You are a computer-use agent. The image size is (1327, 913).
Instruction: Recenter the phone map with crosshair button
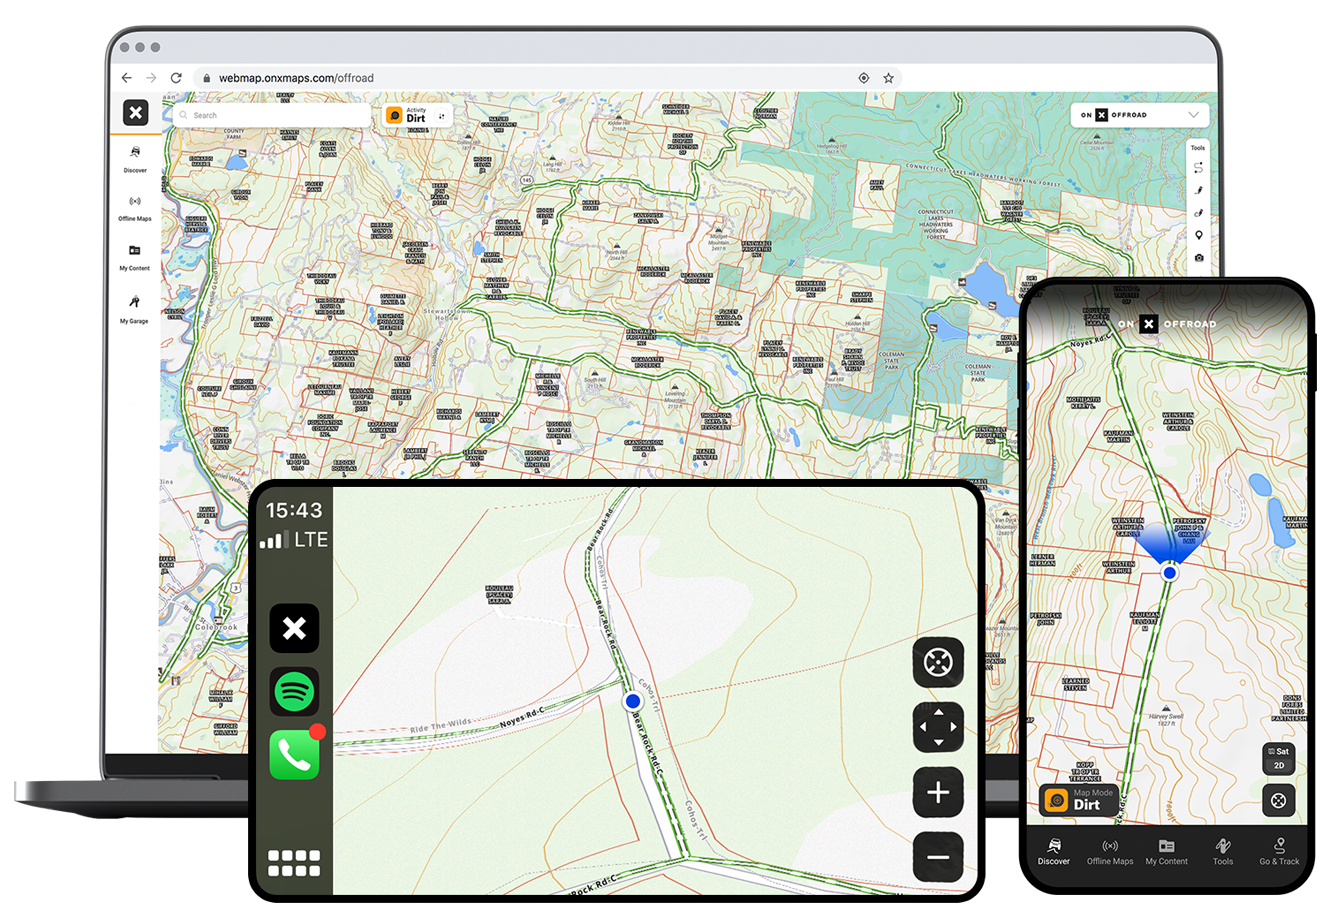coord(1278,801)
